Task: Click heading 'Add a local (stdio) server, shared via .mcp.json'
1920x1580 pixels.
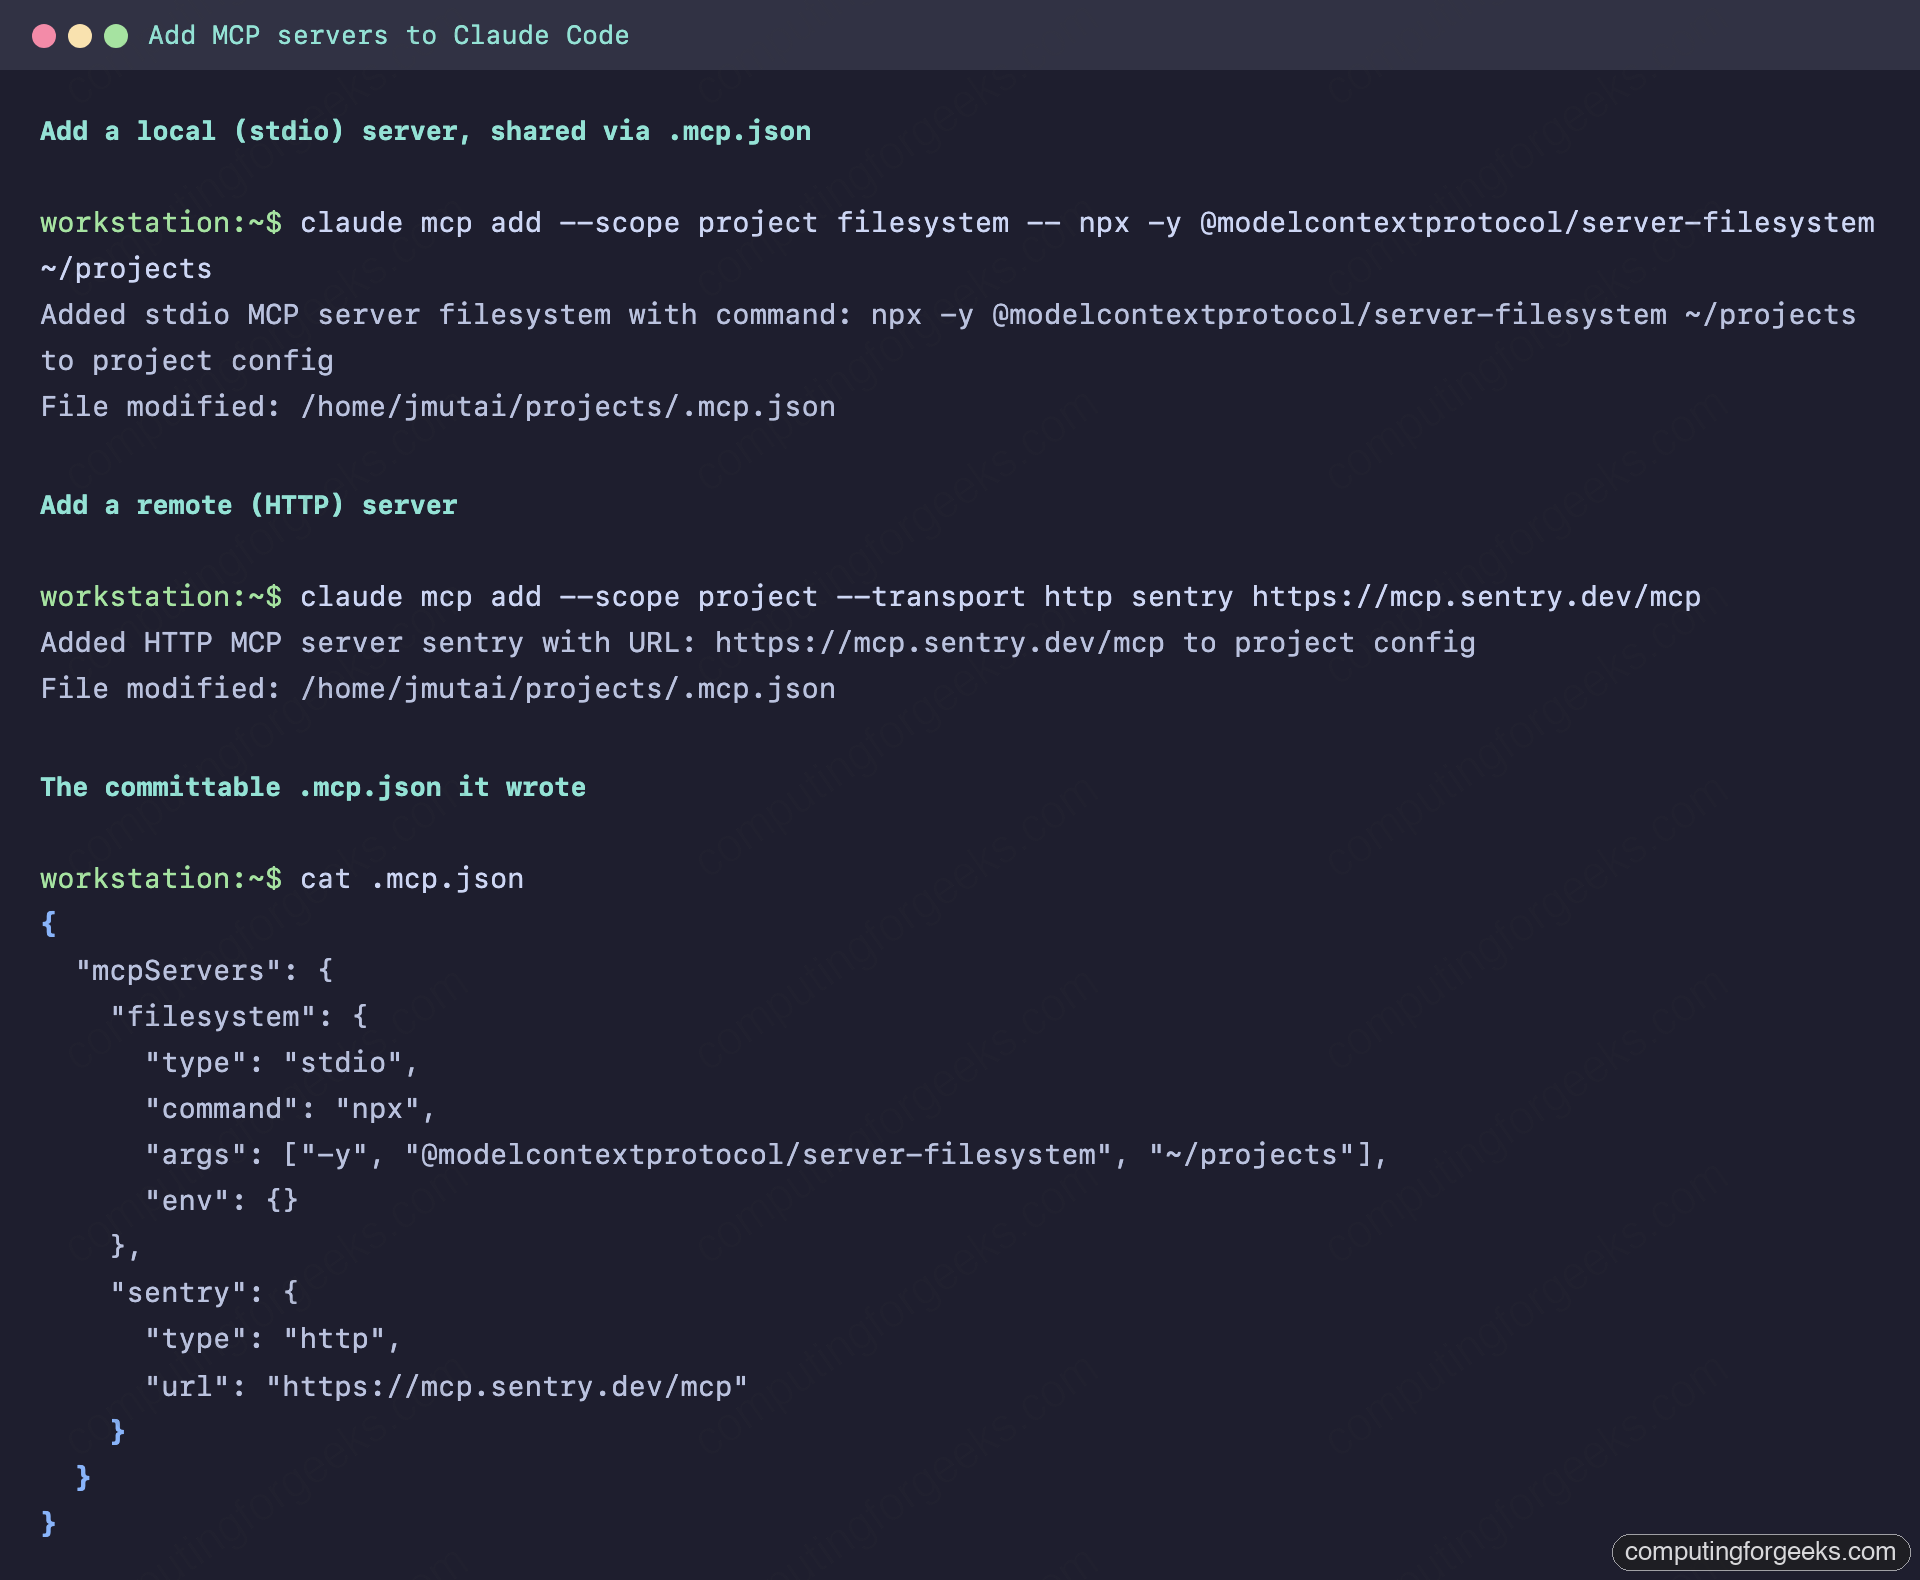Action: point(425,131)
